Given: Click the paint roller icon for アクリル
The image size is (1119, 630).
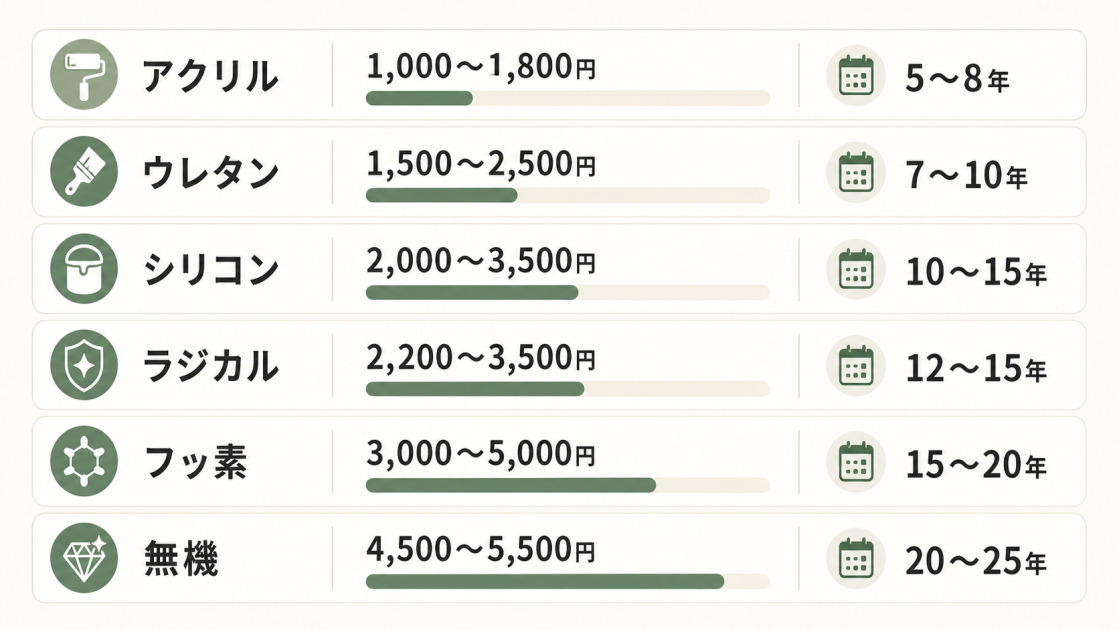Looking at the screenshot, I should (84, 74).
